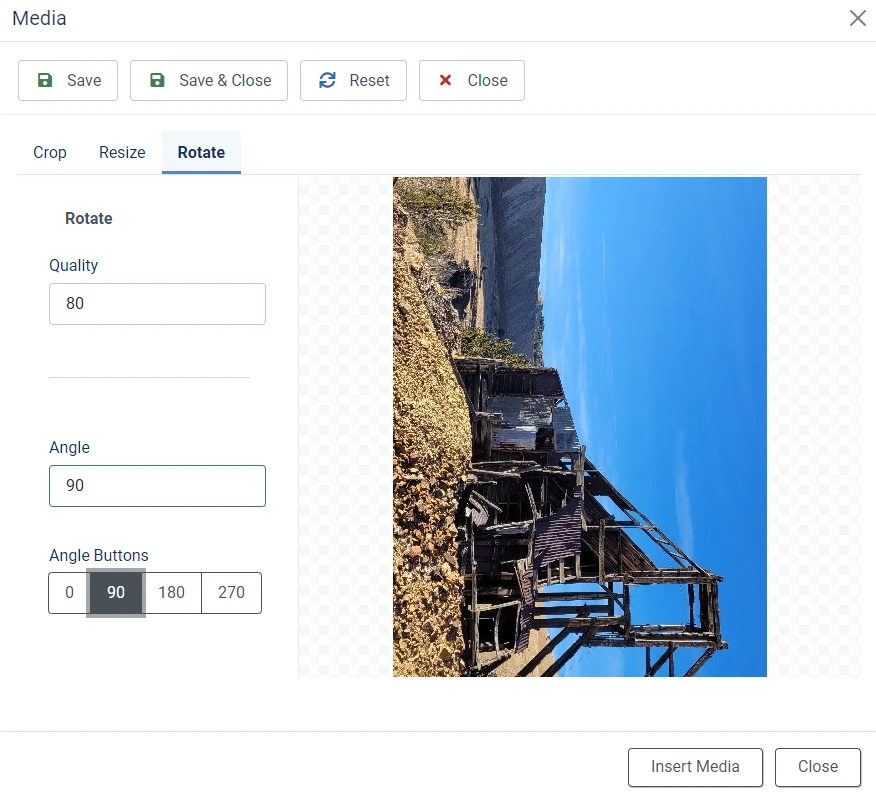Click the Quality label
Viewport: 876px width, 799px height.
point(73,265)
